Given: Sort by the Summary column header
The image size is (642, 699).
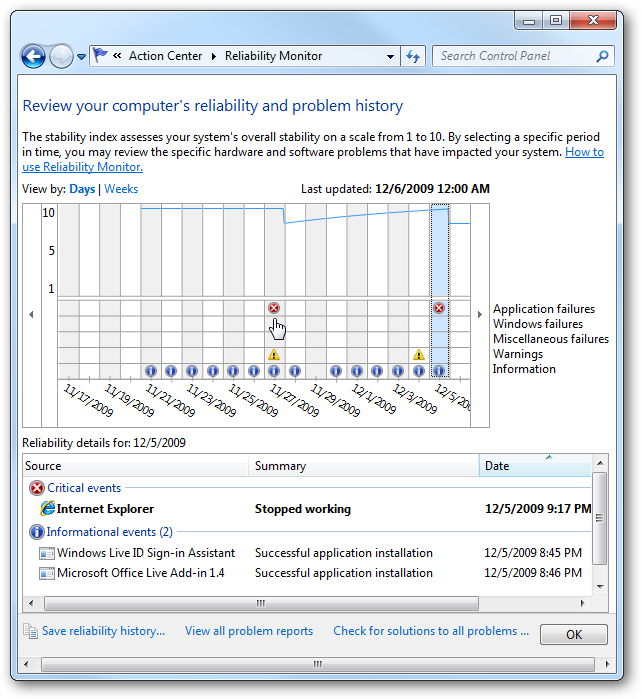Looking at the screenshot, I should (x=364, y=466).
